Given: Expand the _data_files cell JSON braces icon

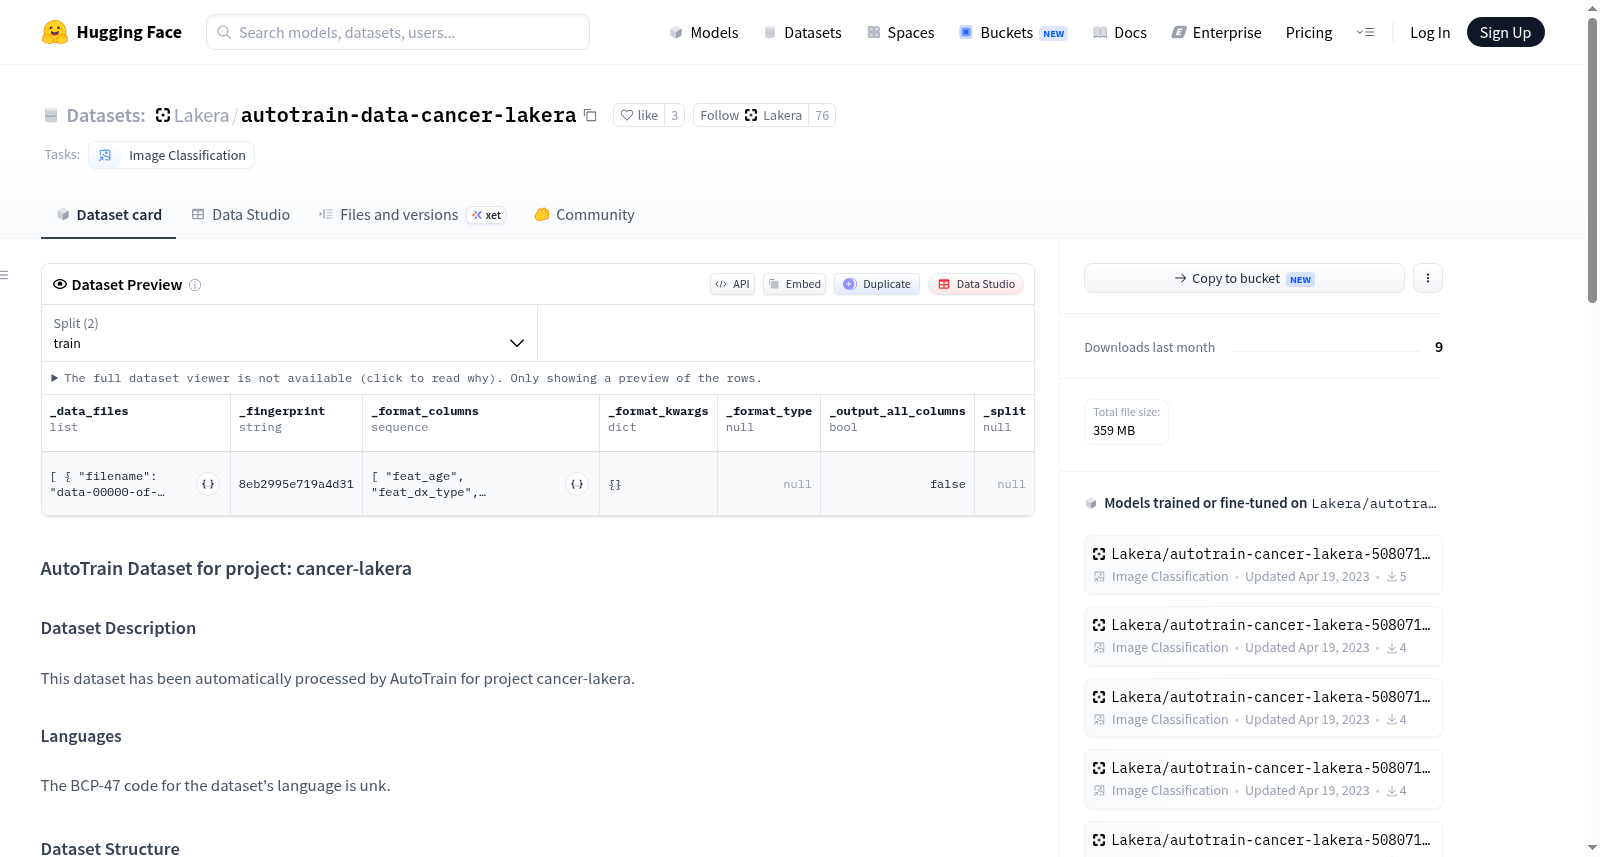Looking at the screenshot, I should tap(208, 484).
